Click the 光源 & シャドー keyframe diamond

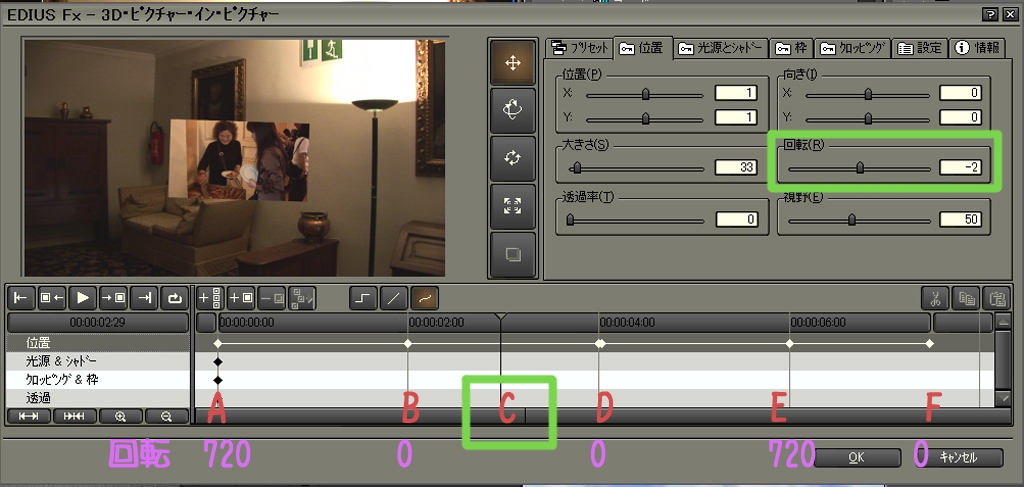[x=218, y=361]
